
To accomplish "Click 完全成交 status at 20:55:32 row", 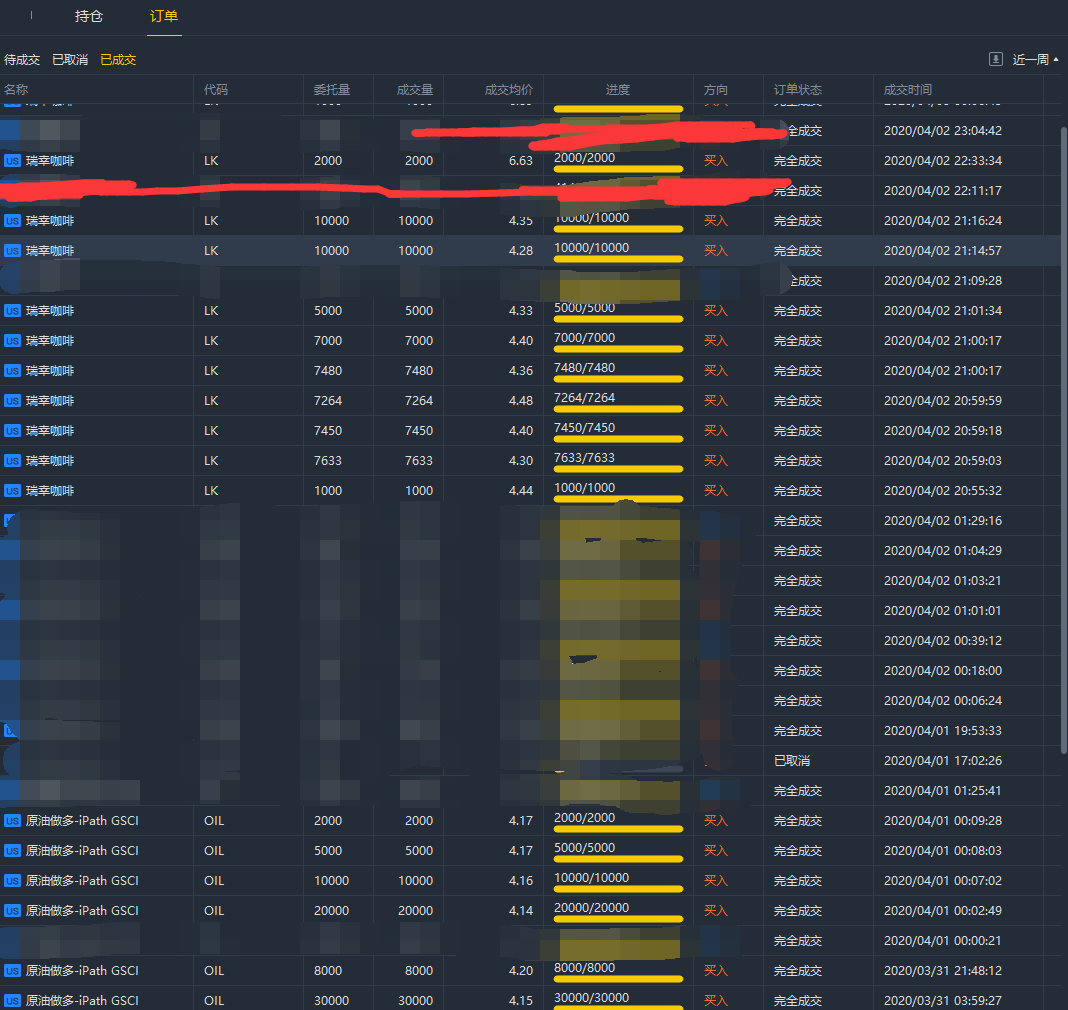I will pos(798,490).
